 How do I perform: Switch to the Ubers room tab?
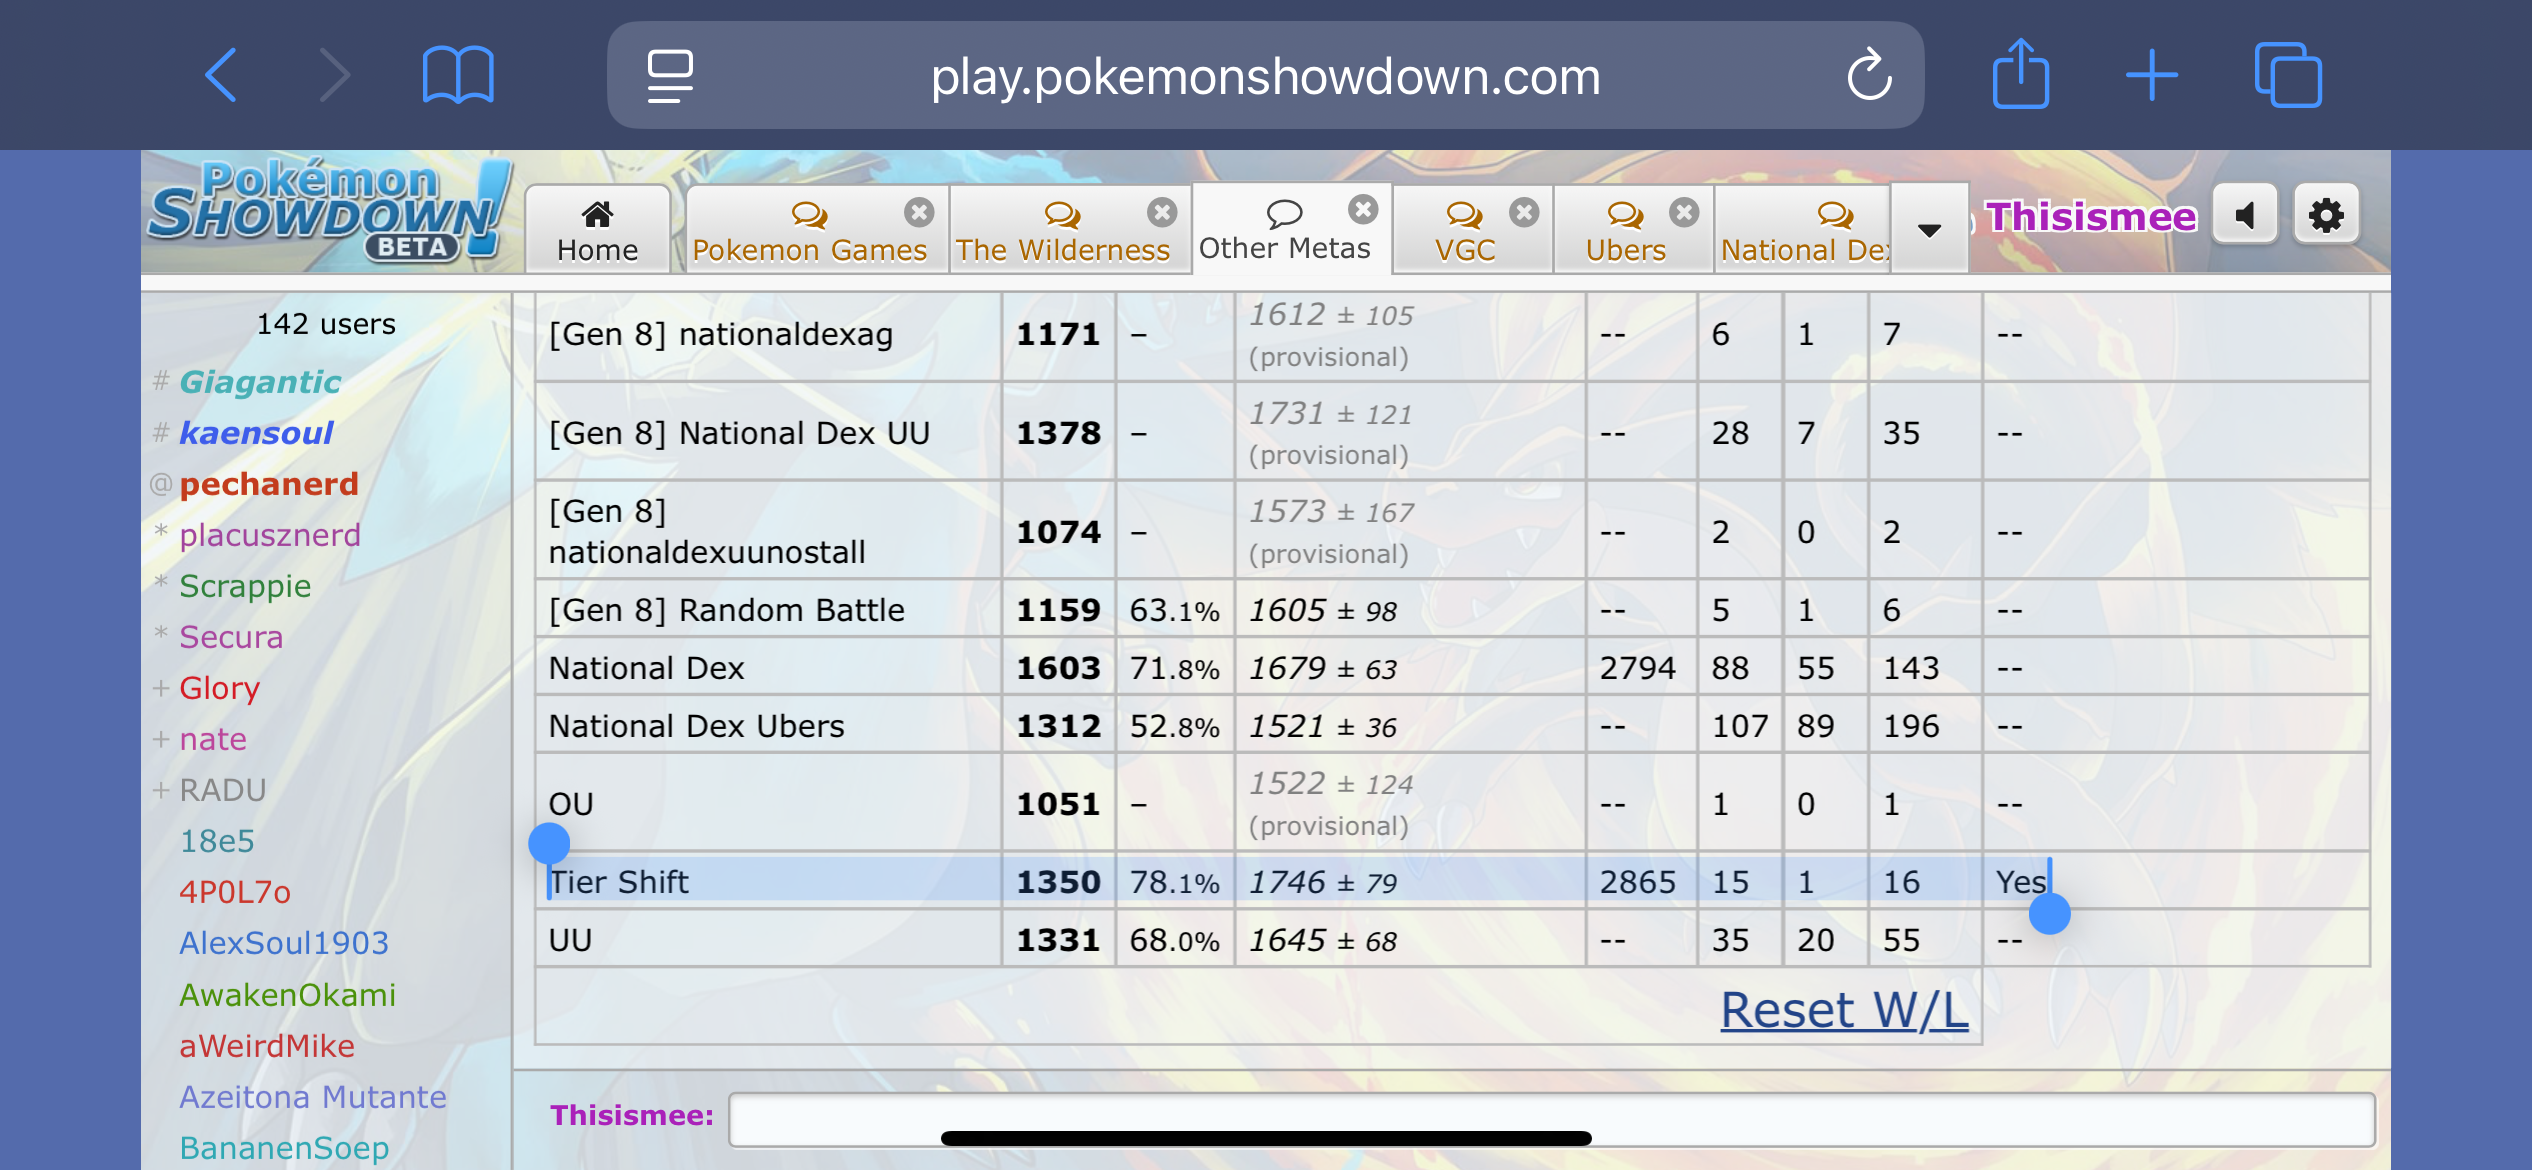point(1625,232)
